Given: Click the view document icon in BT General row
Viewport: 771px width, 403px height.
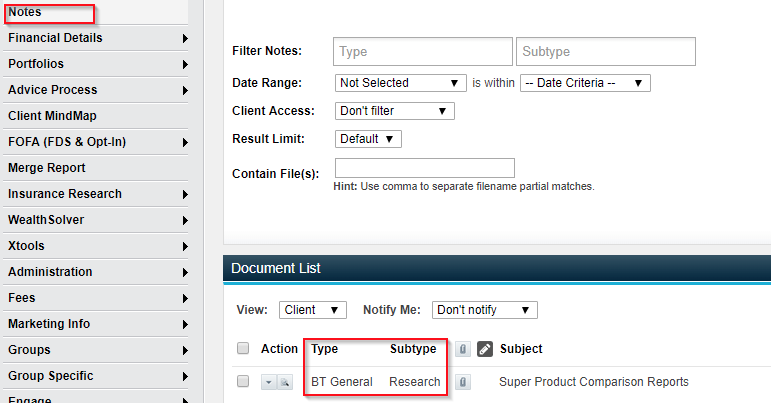Looking at the screenshot, I should pos(285,382).
